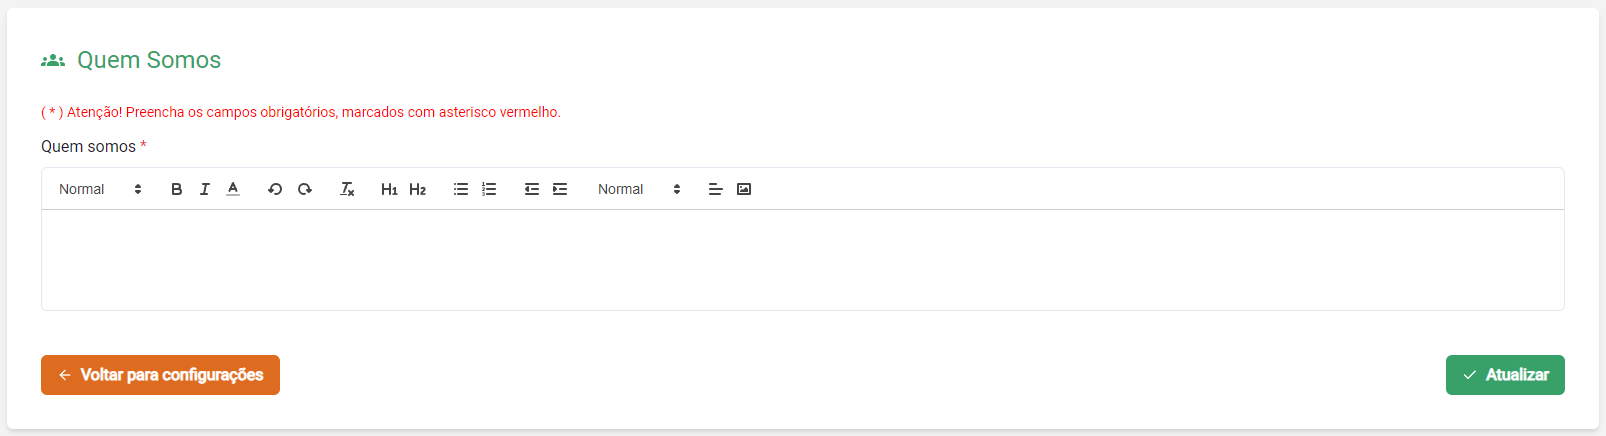Toggle italic text formatting
The height and width of the screenshot is (436, 1606).
pos(205,189)
